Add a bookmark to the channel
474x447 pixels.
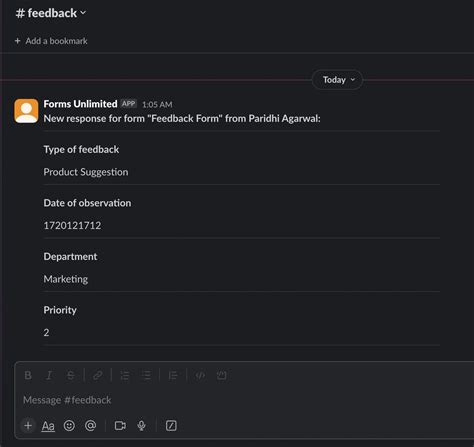[51, 41]
